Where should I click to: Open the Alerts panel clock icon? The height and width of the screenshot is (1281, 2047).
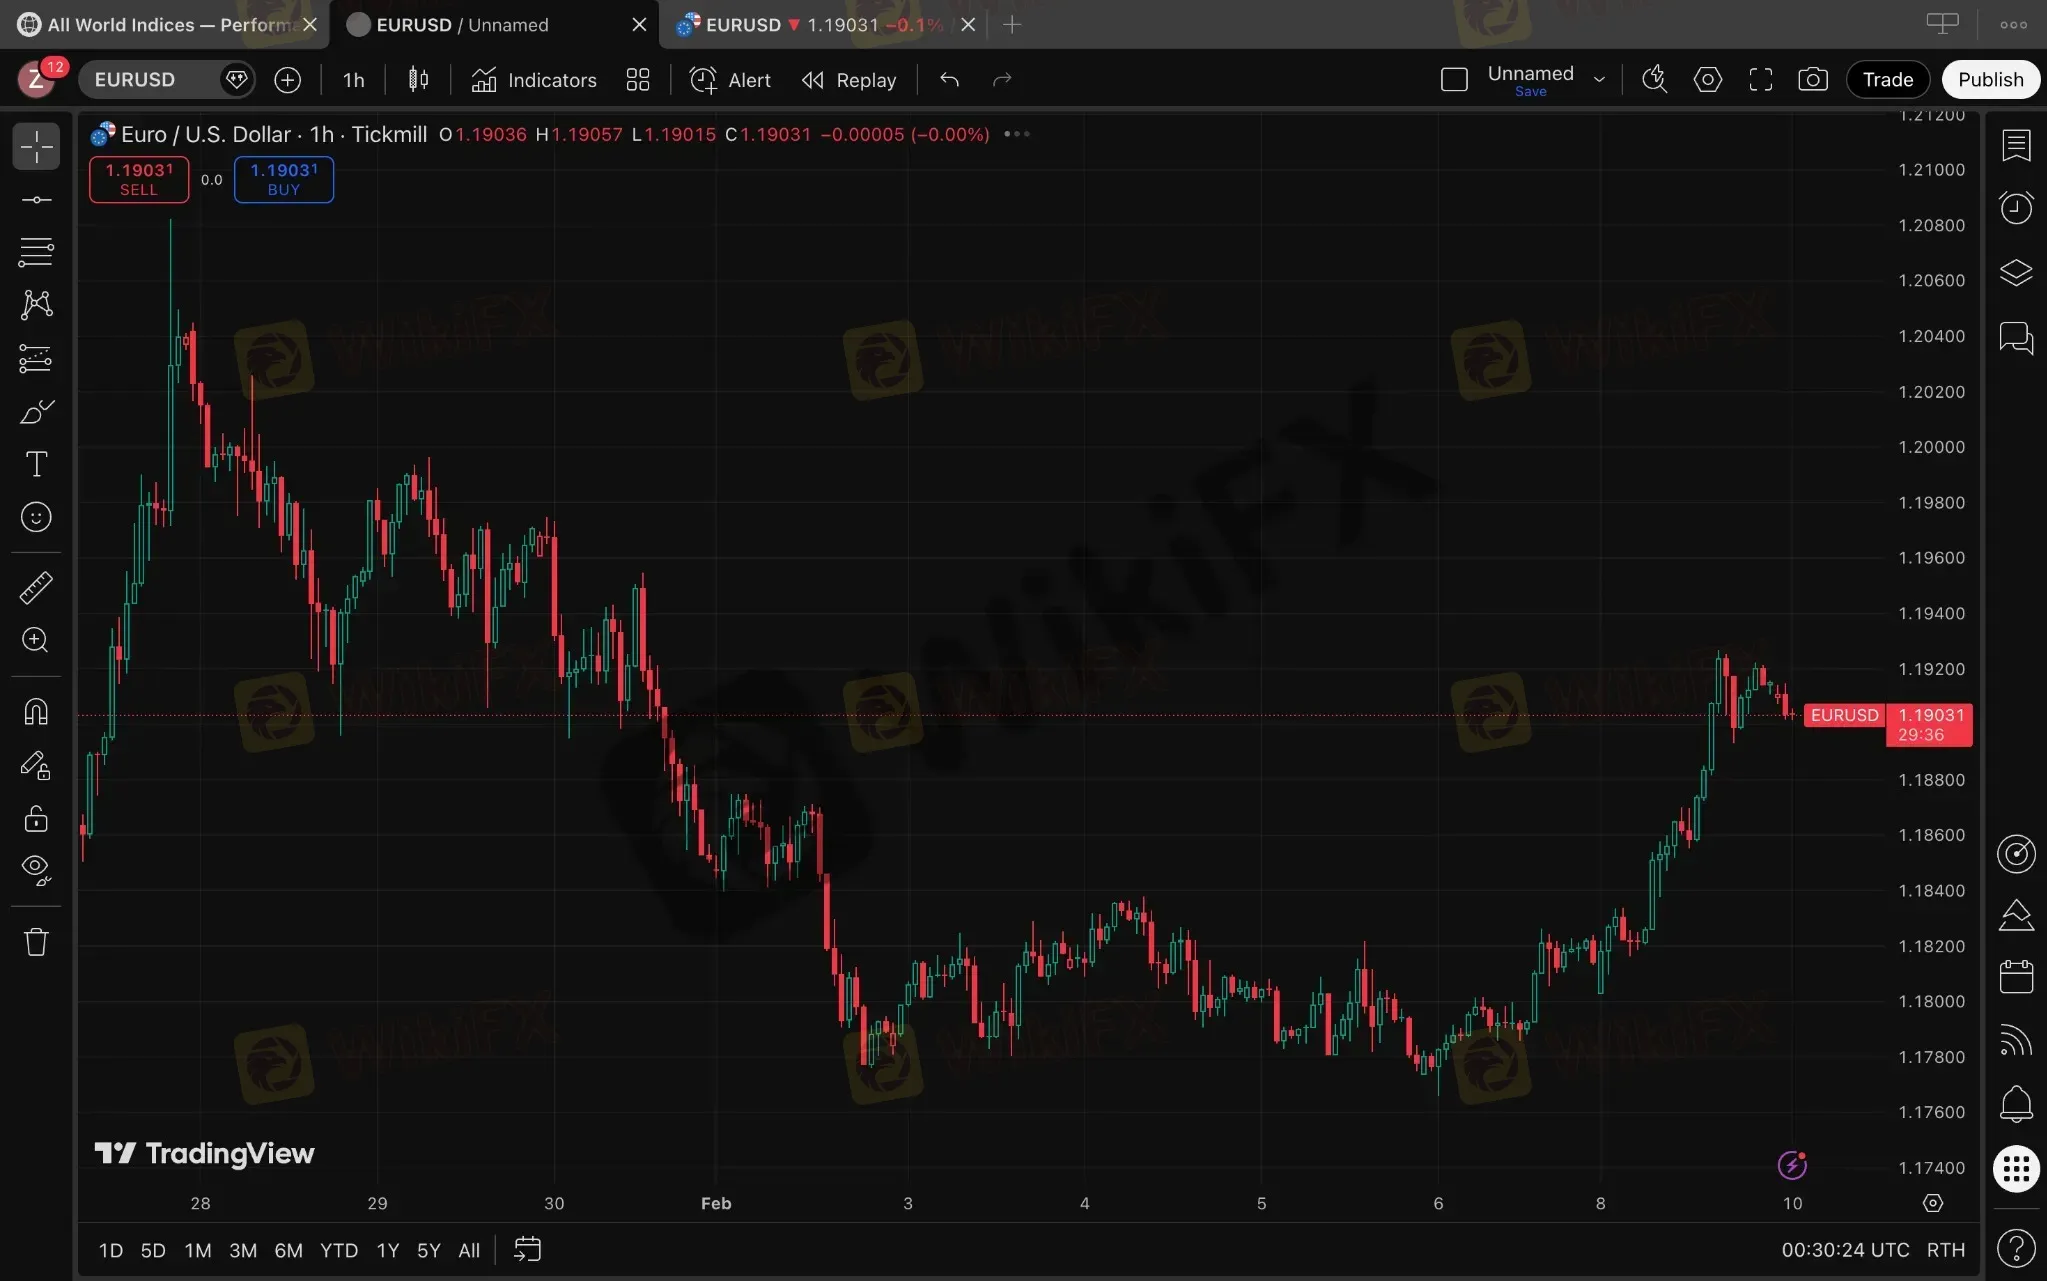2015,208
